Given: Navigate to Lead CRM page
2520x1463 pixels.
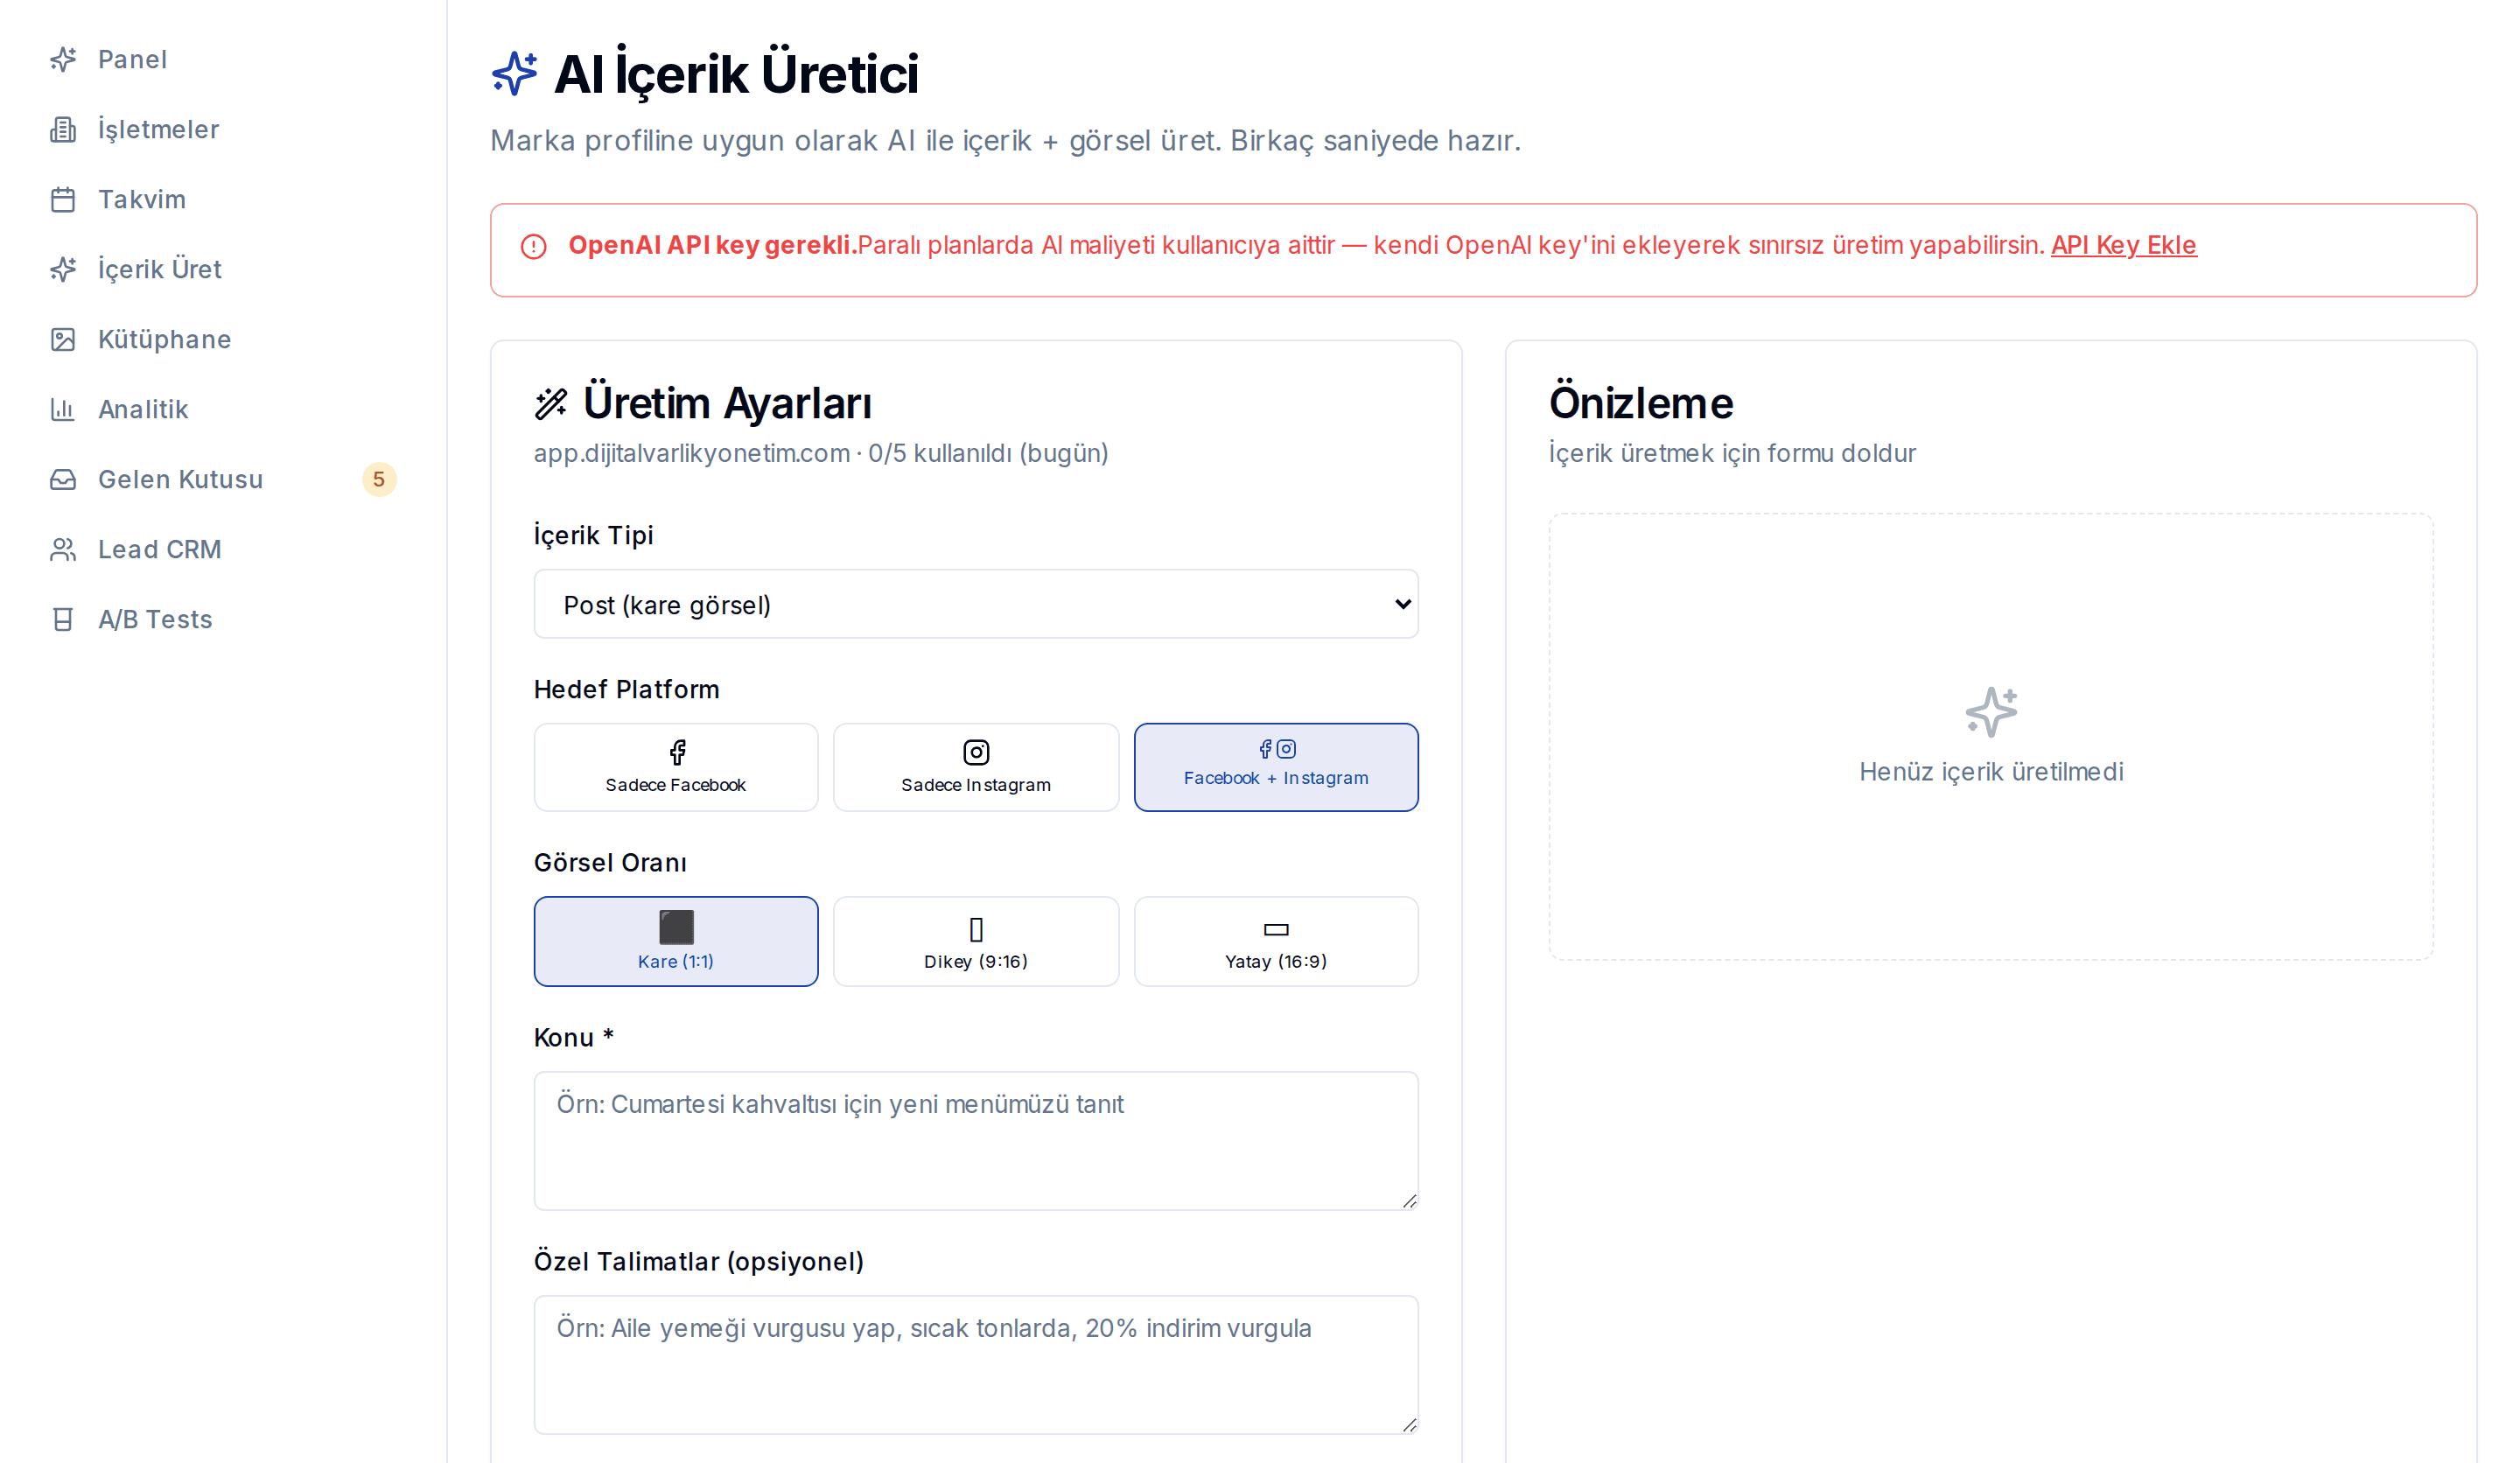Looking at the screenshot, I should coord(222,549).
